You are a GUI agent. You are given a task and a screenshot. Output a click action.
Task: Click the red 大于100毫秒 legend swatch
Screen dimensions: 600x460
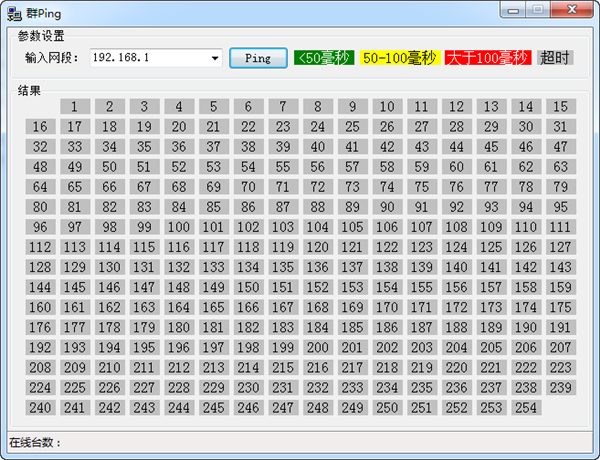tap(487, 58)
